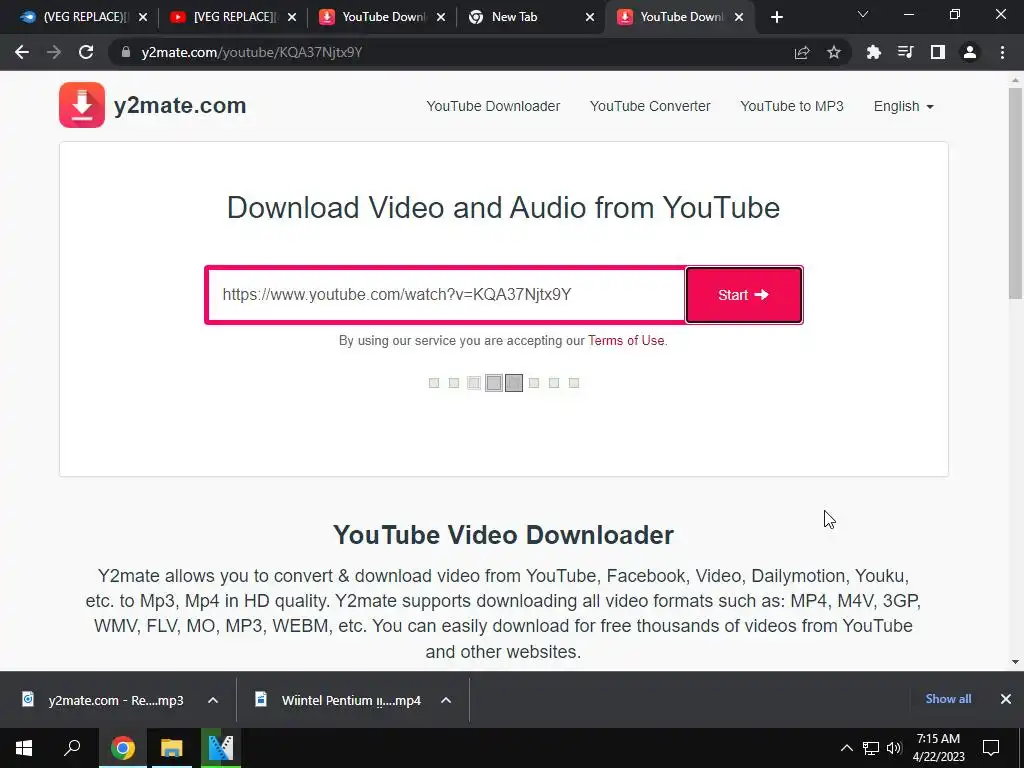This screenshot has height=768, width=1024.
Task: Open the Windows Start menu
Action: [24, 748]
